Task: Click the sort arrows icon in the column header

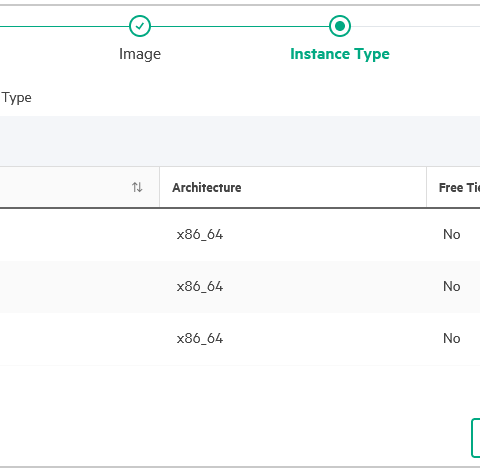Action: point(137,187)
